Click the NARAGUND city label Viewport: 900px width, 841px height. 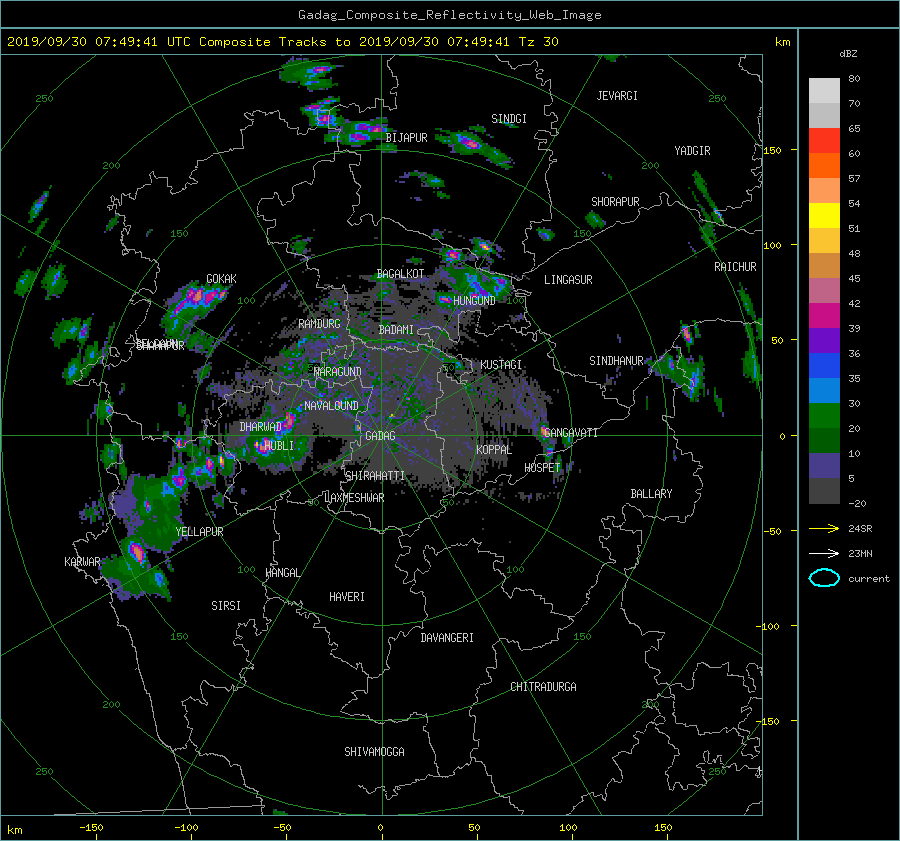(x=338, y=371)
